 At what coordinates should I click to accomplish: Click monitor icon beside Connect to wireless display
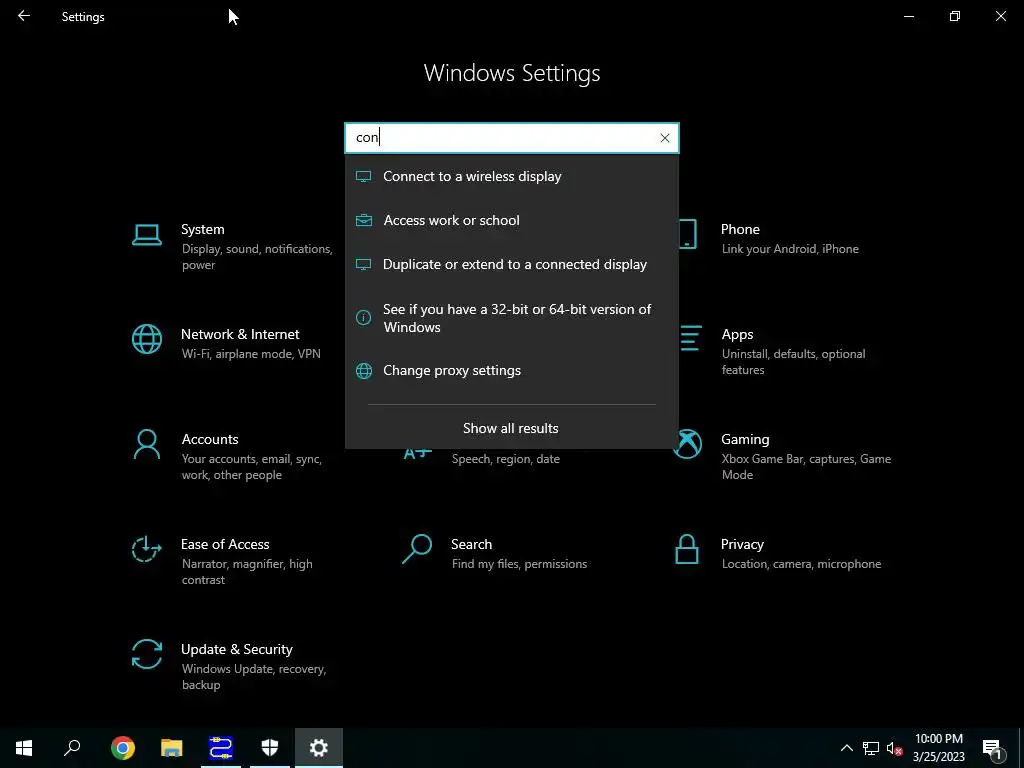(364, 176)
